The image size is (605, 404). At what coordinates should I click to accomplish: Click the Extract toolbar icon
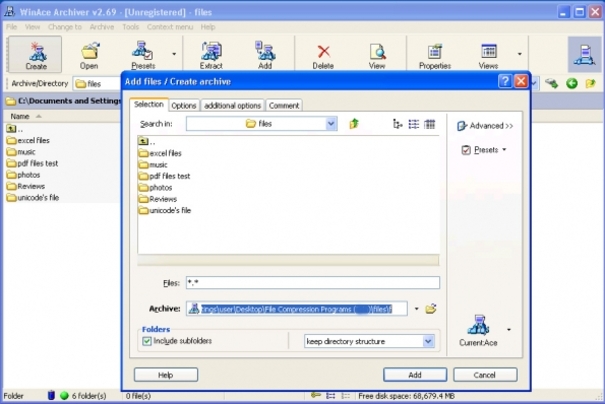(211, 54)
